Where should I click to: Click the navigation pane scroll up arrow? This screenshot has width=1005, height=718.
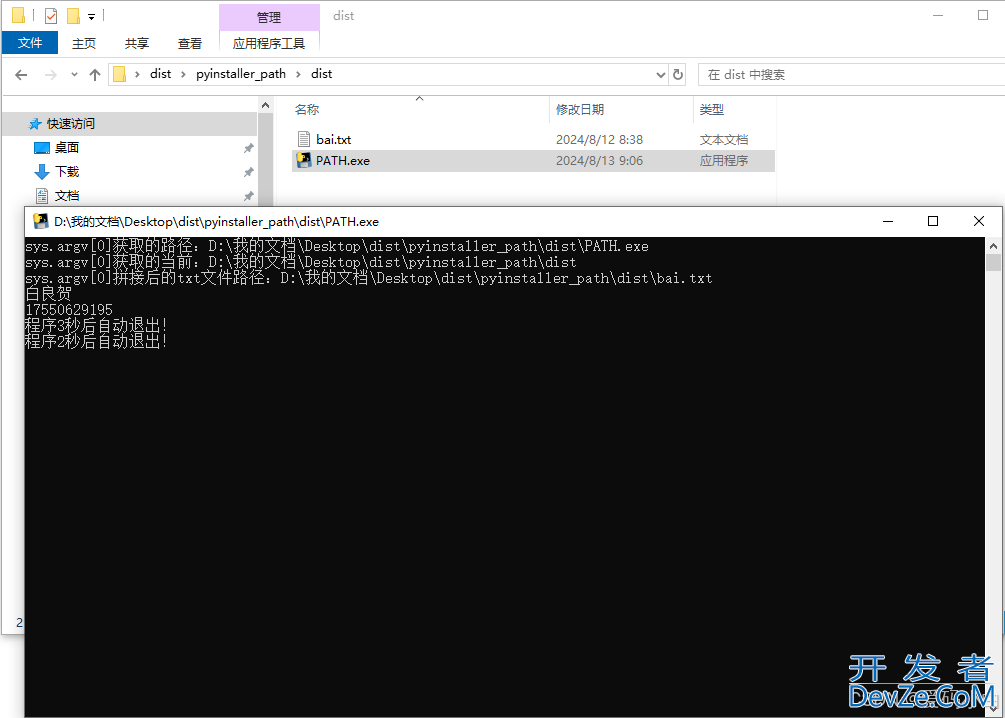(265, 105)
